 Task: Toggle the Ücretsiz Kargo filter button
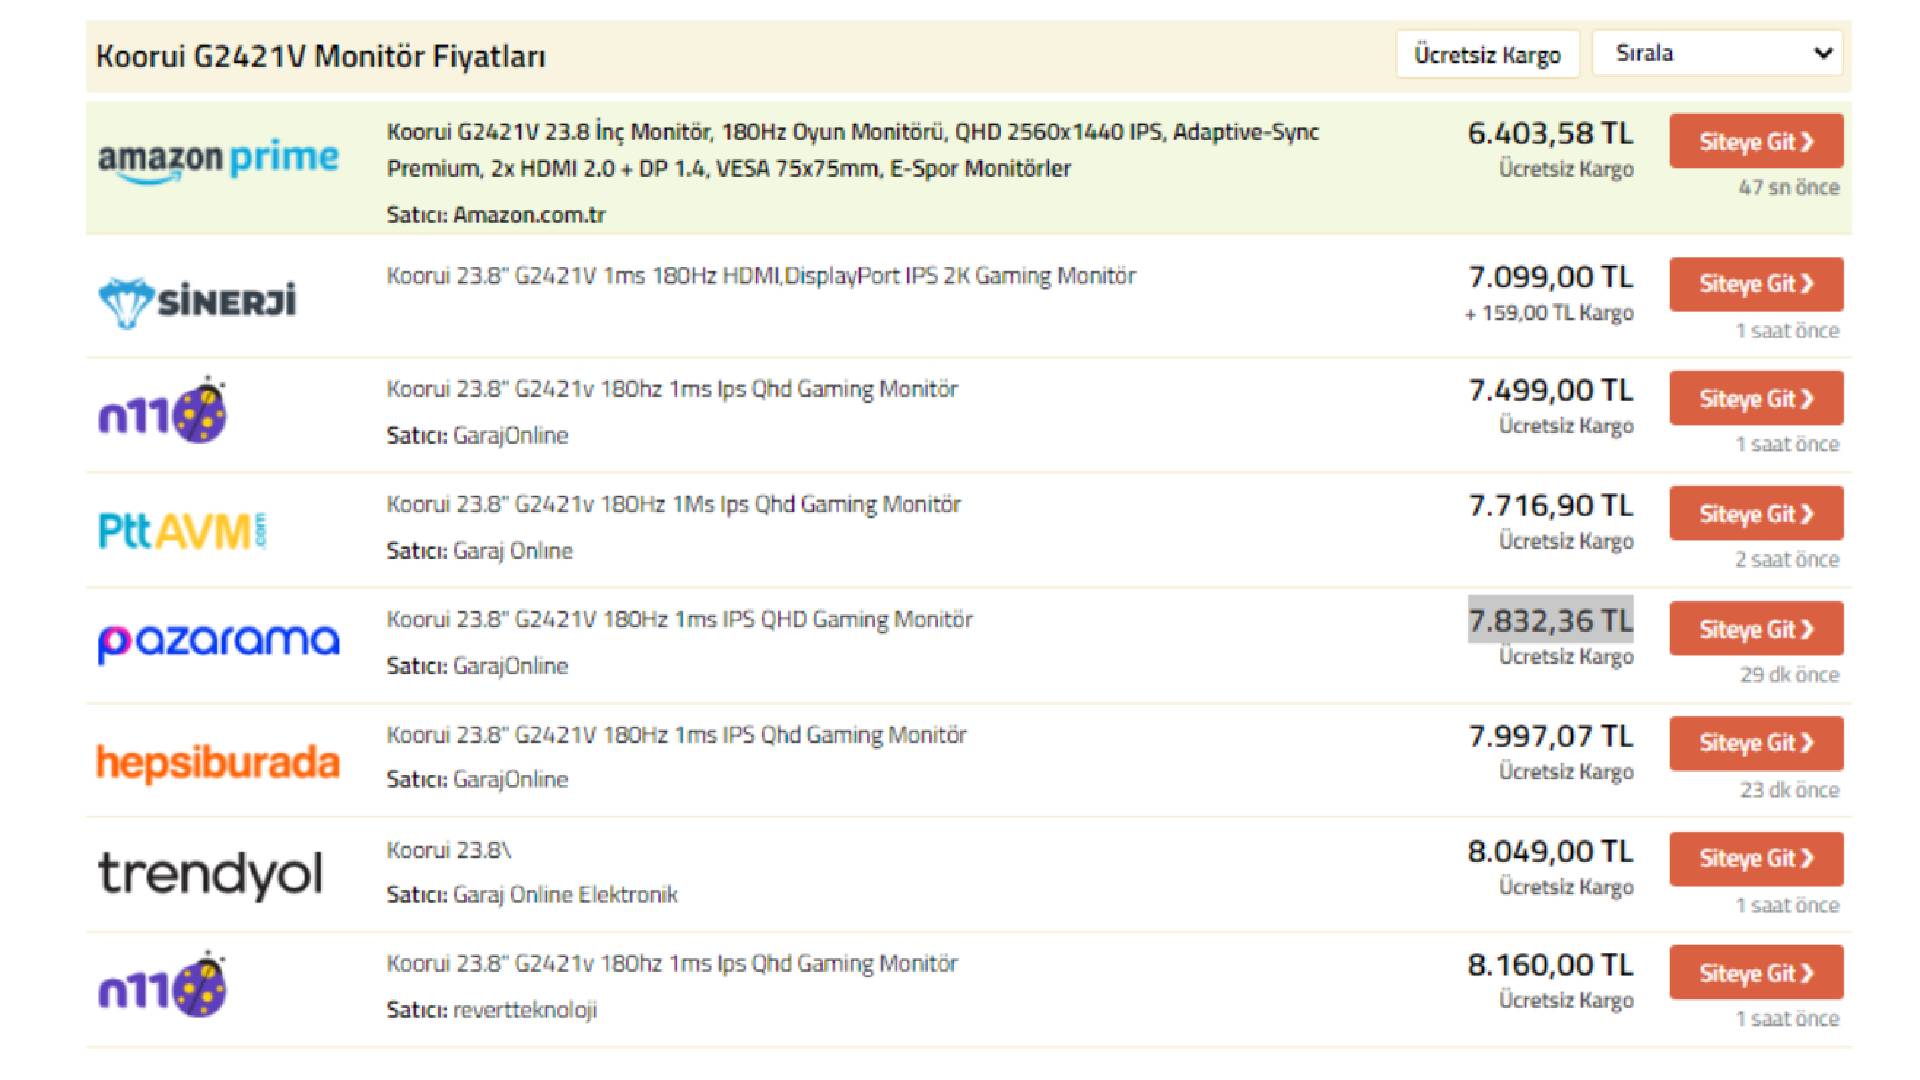(x=1487, y=54)
